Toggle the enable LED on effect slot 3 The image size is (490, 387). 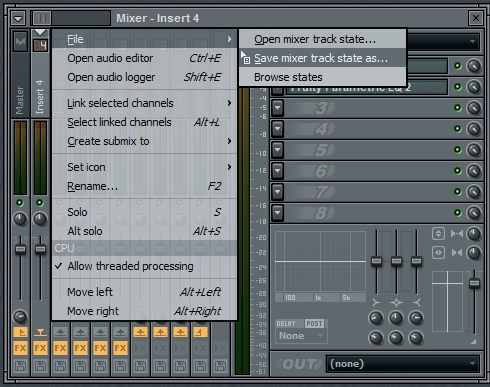[x=458, y=108]
